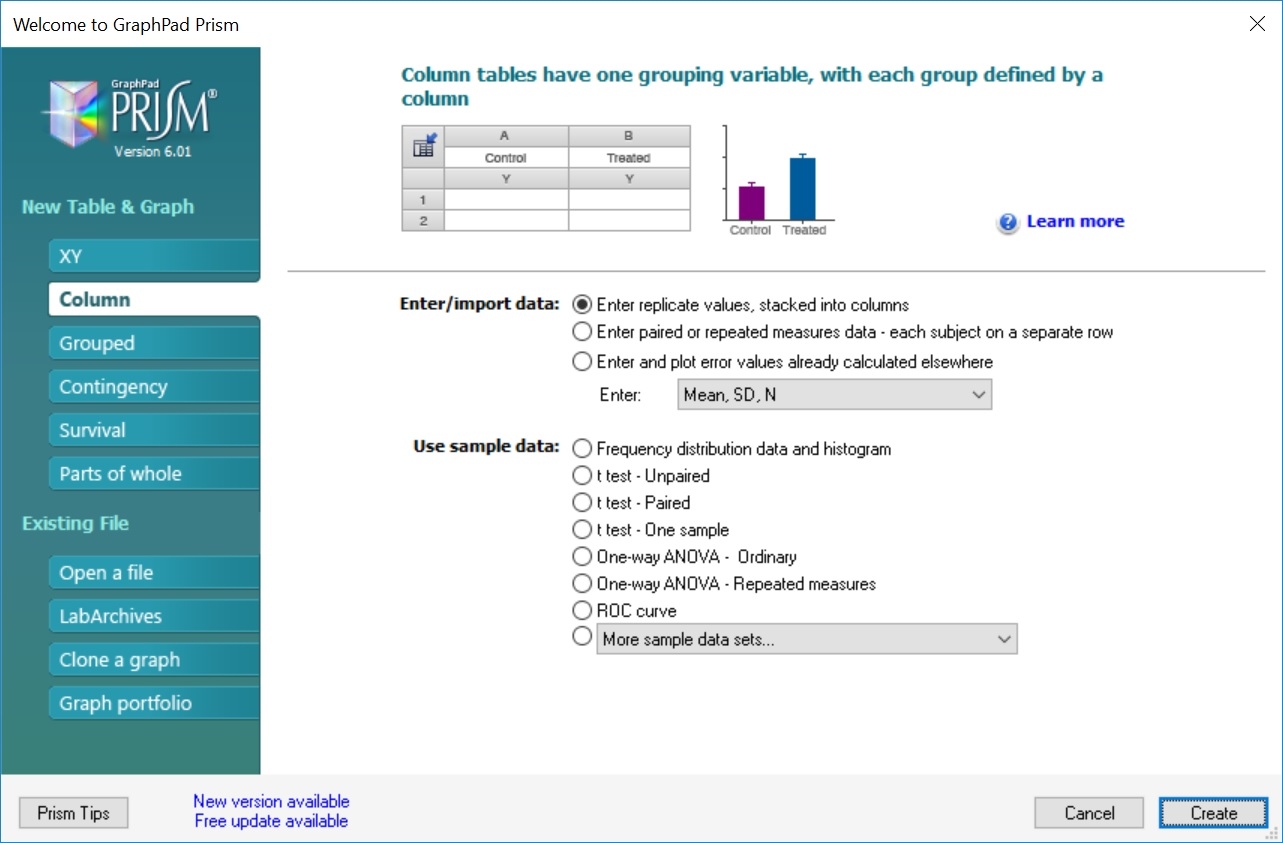Screen dimensions: 1283x843
Task: Select the Contingency table type
Action: [153, 386]
